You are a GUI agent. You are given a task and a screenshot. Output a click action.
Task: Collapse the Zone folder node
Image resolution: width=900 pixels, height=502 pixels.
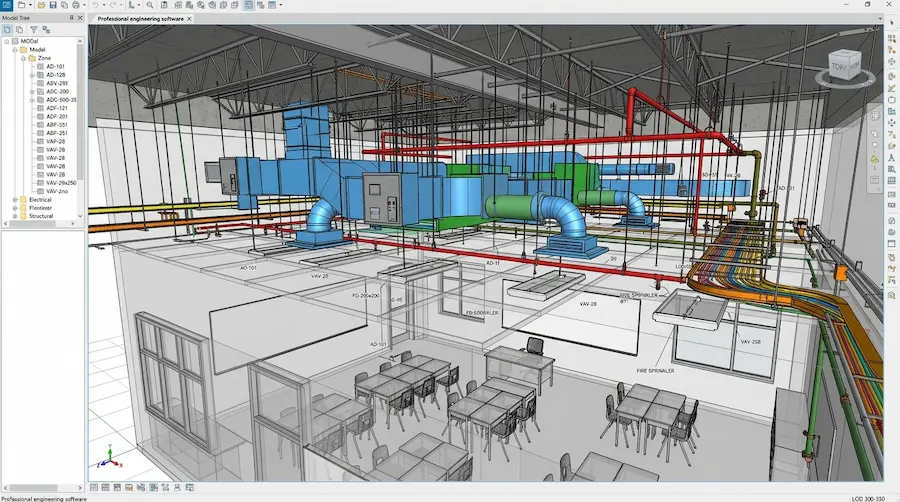24,58
